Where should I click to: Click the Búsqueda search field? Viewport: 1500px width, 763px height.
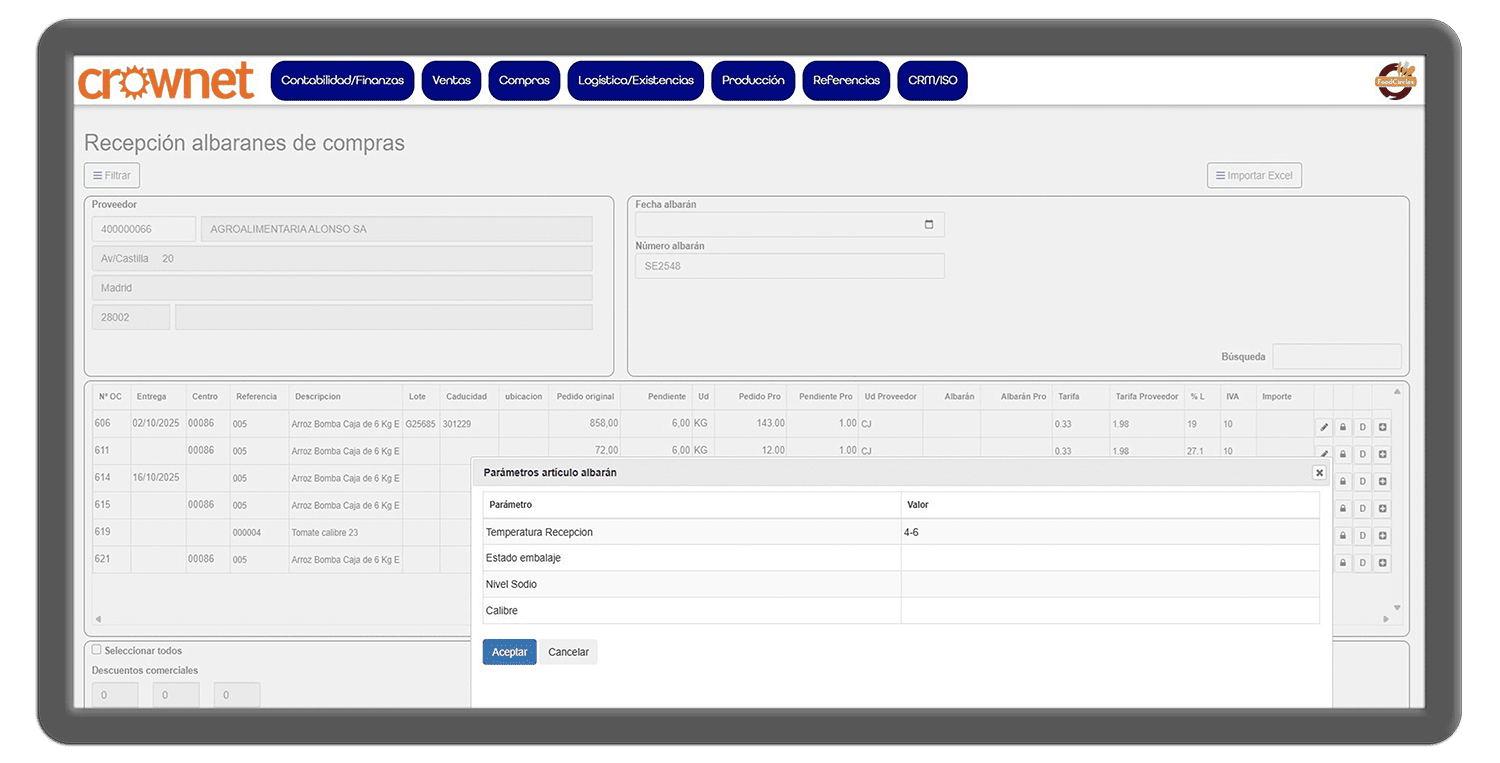tap(1336, 357)
